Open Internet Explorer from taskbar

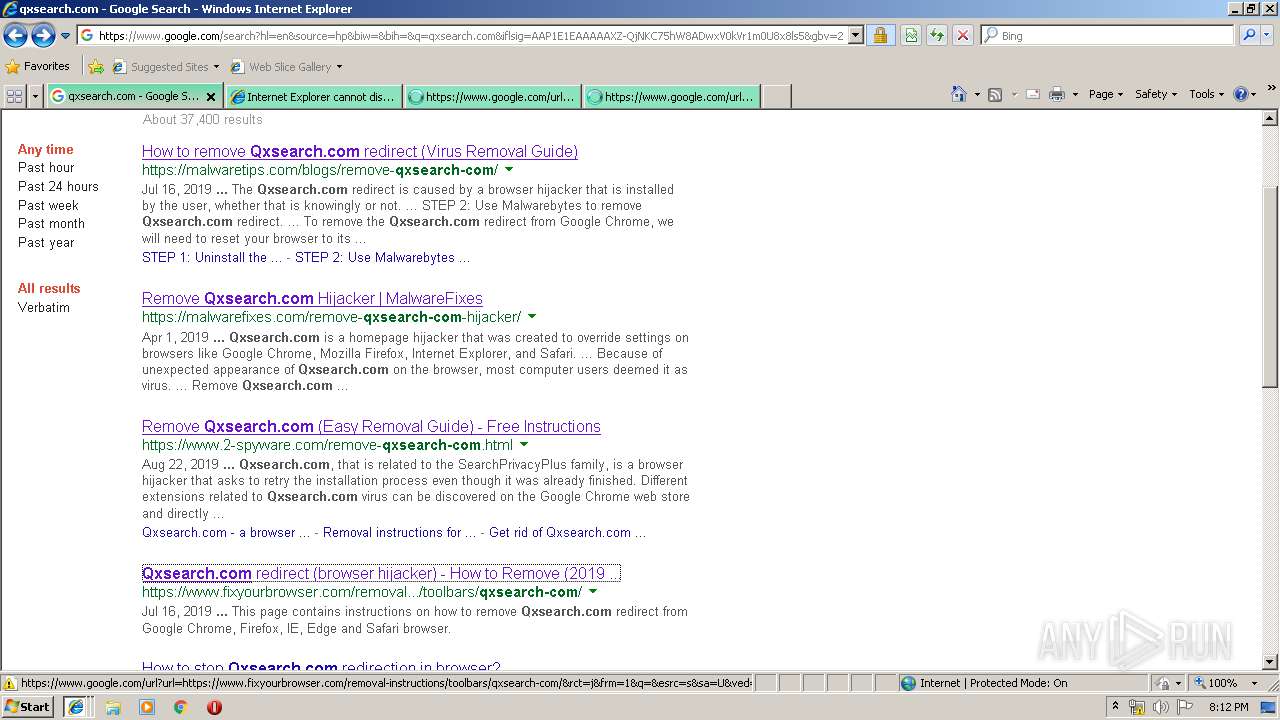click(x=76, y=706)
